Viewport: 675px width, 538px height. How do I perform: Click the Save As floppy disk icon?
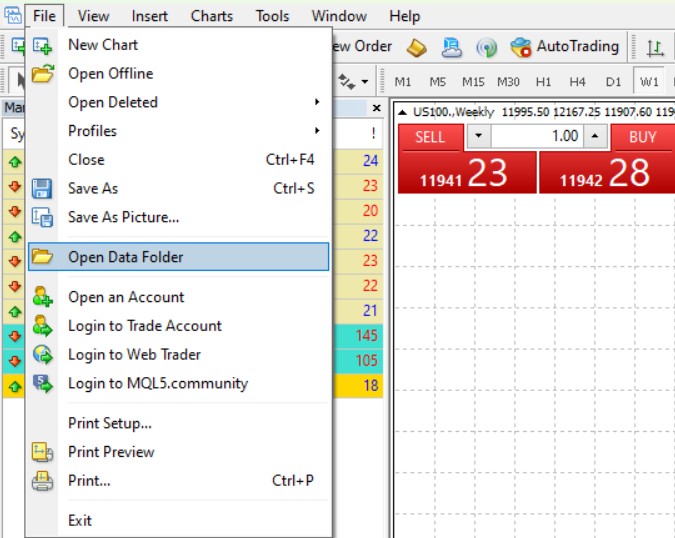pos(42,189)
